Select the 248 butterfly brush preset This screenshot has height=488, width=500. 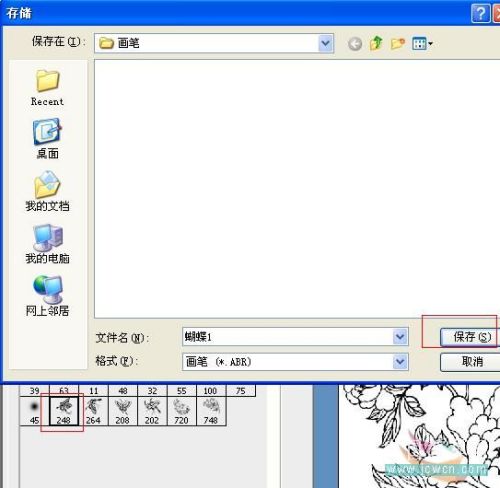(64, 411)
